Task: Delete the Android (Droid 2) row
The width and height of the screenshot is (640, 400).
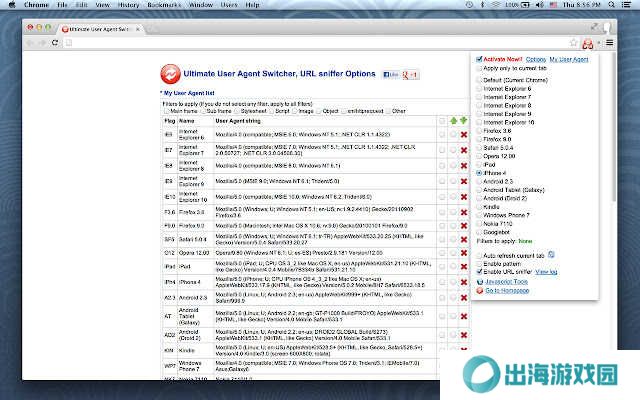Action: 464,335
